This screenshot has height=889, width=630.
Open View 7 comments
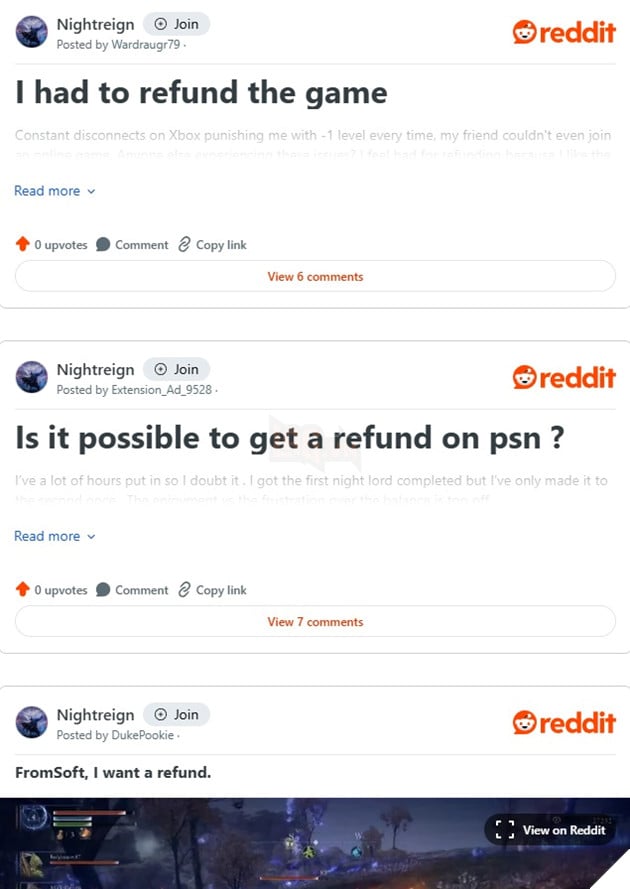315,621
